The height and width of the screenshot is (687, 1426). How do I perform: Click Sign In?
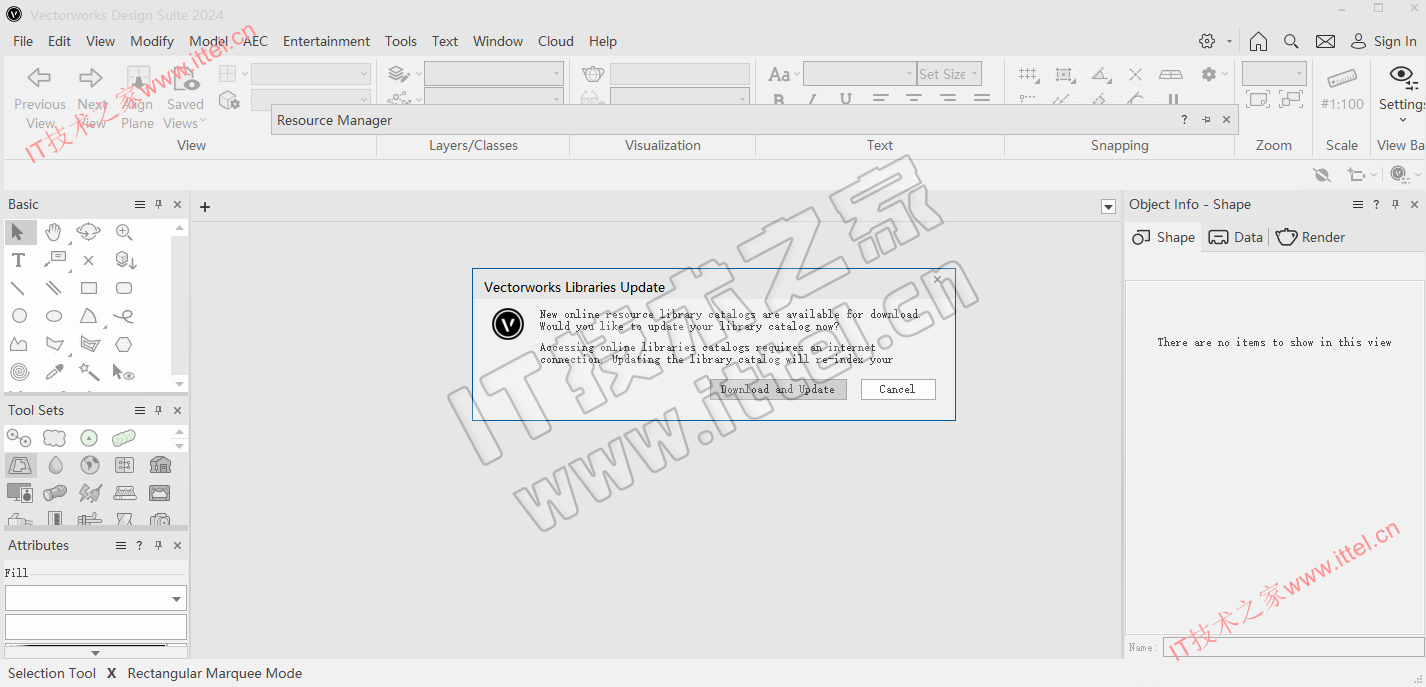point(1384,41)
